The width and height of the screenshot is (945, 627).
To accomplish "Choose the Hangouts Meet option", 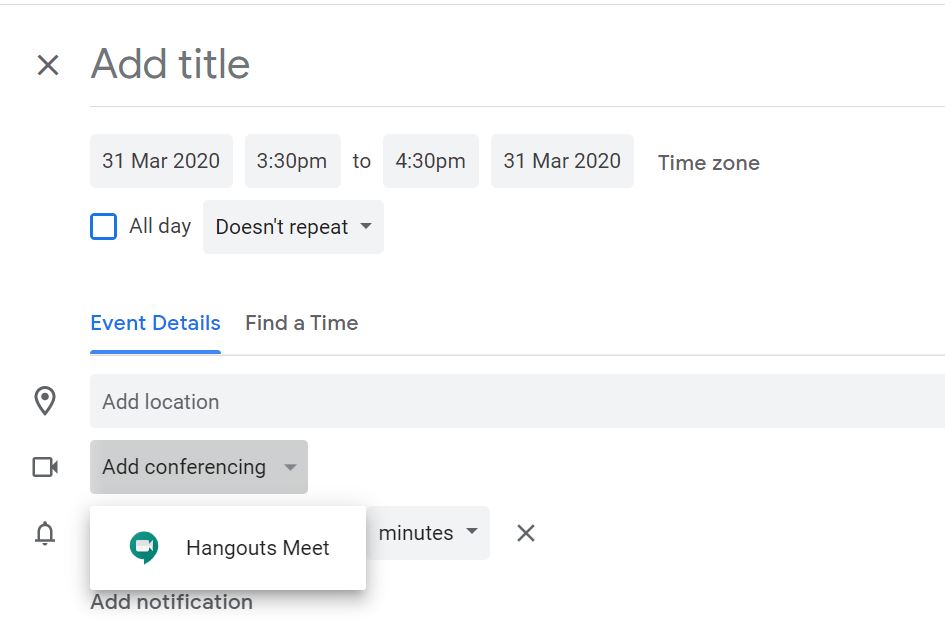I will (228, 548).
